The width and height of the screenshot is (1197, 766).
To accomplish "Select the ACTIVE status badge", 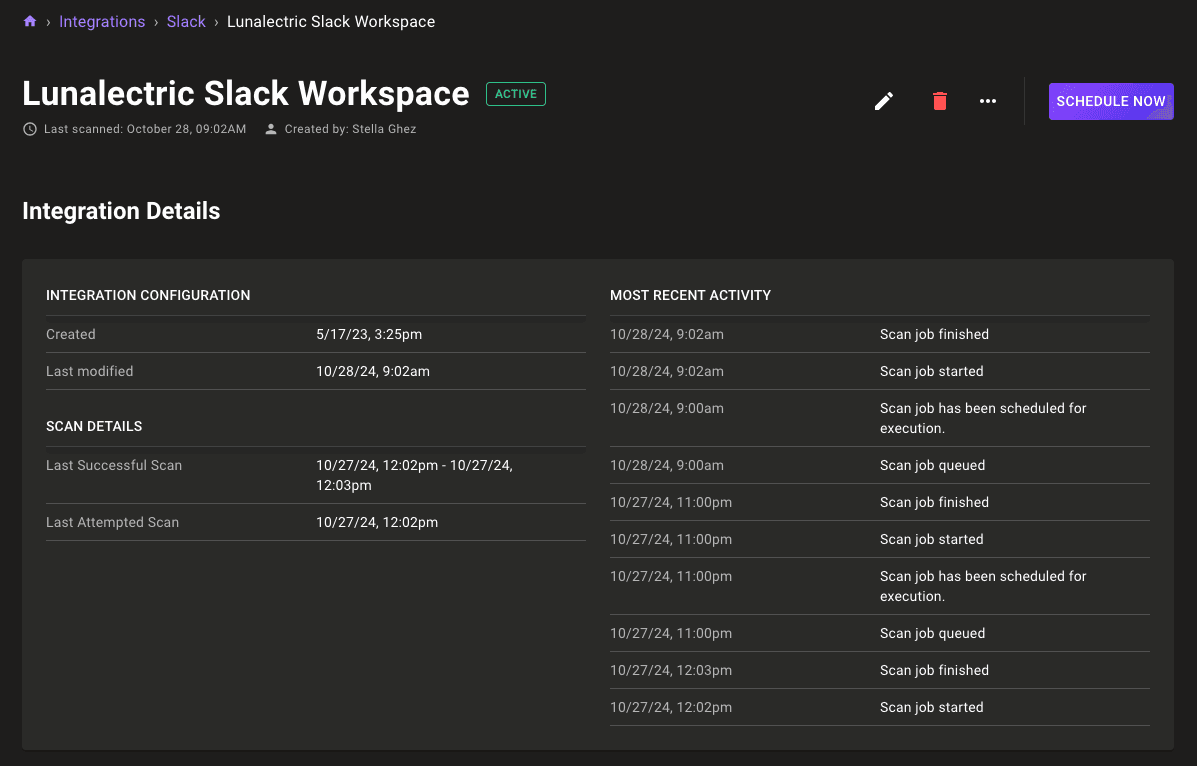I will [x=515, y=93].
